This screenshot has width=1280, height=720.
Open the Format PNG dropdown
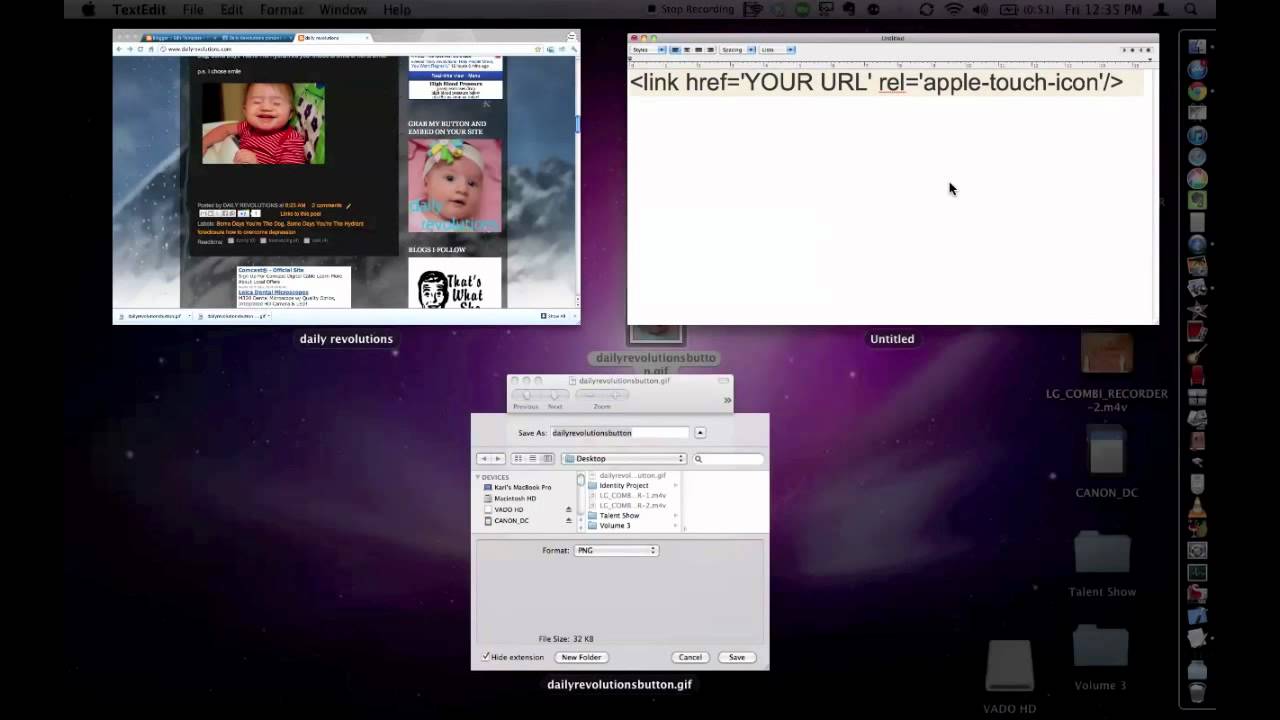616,550
